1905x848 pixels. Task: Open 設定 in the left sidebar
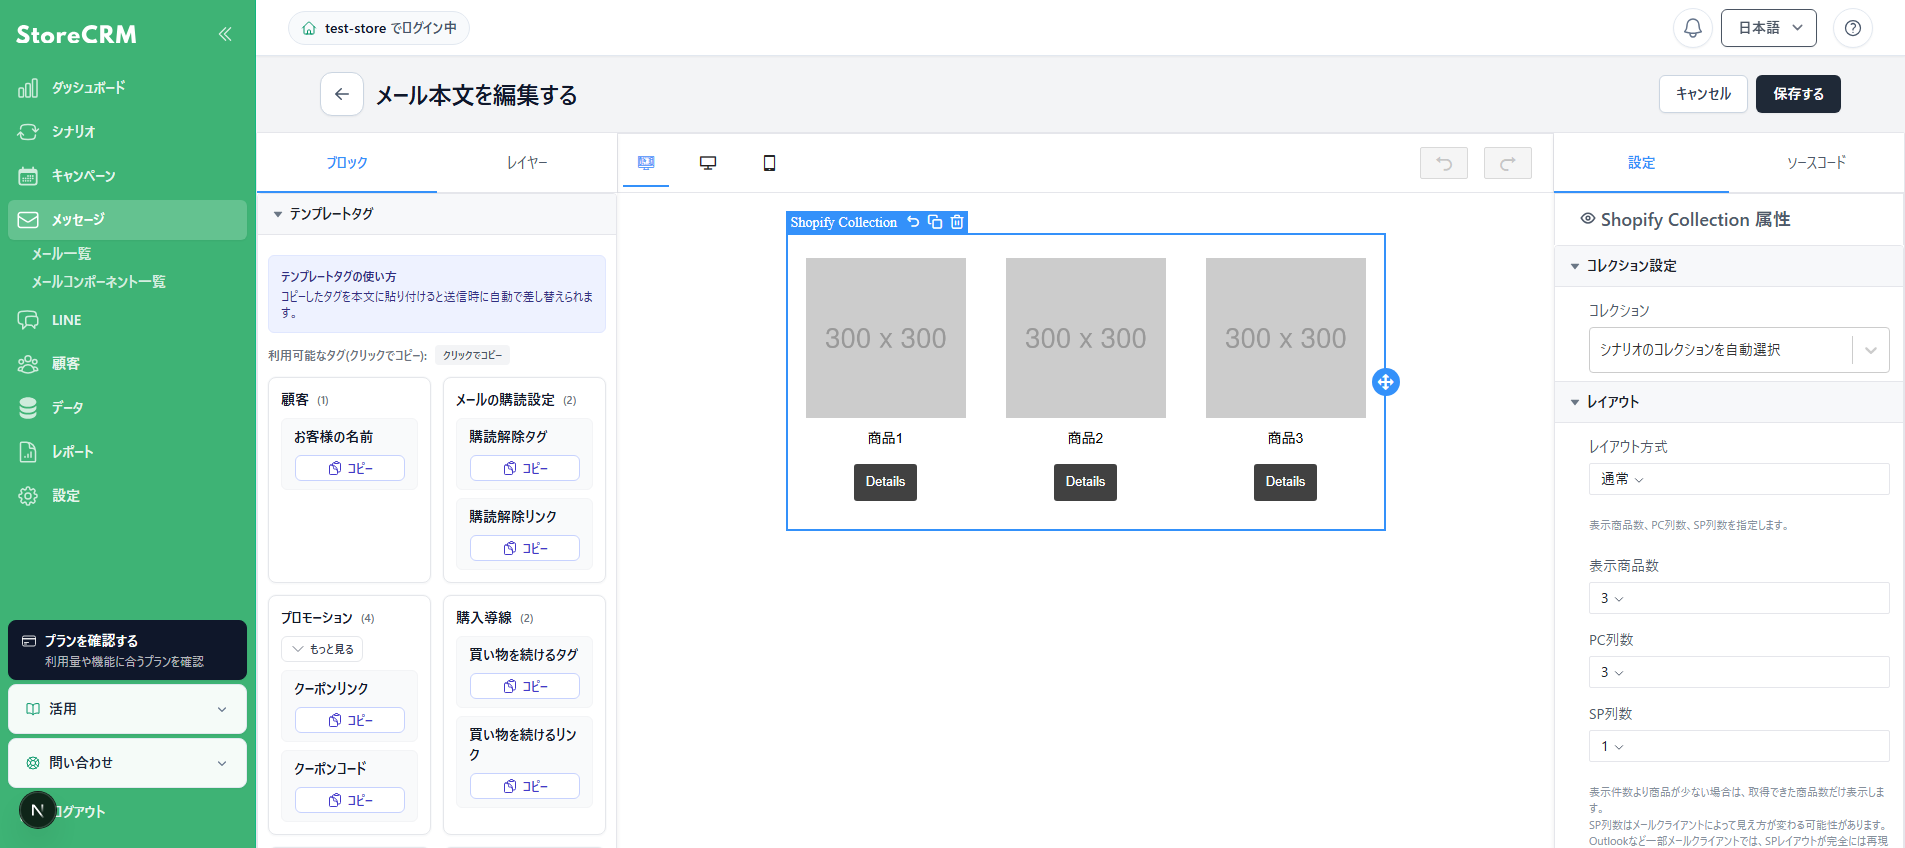point(127,496)
